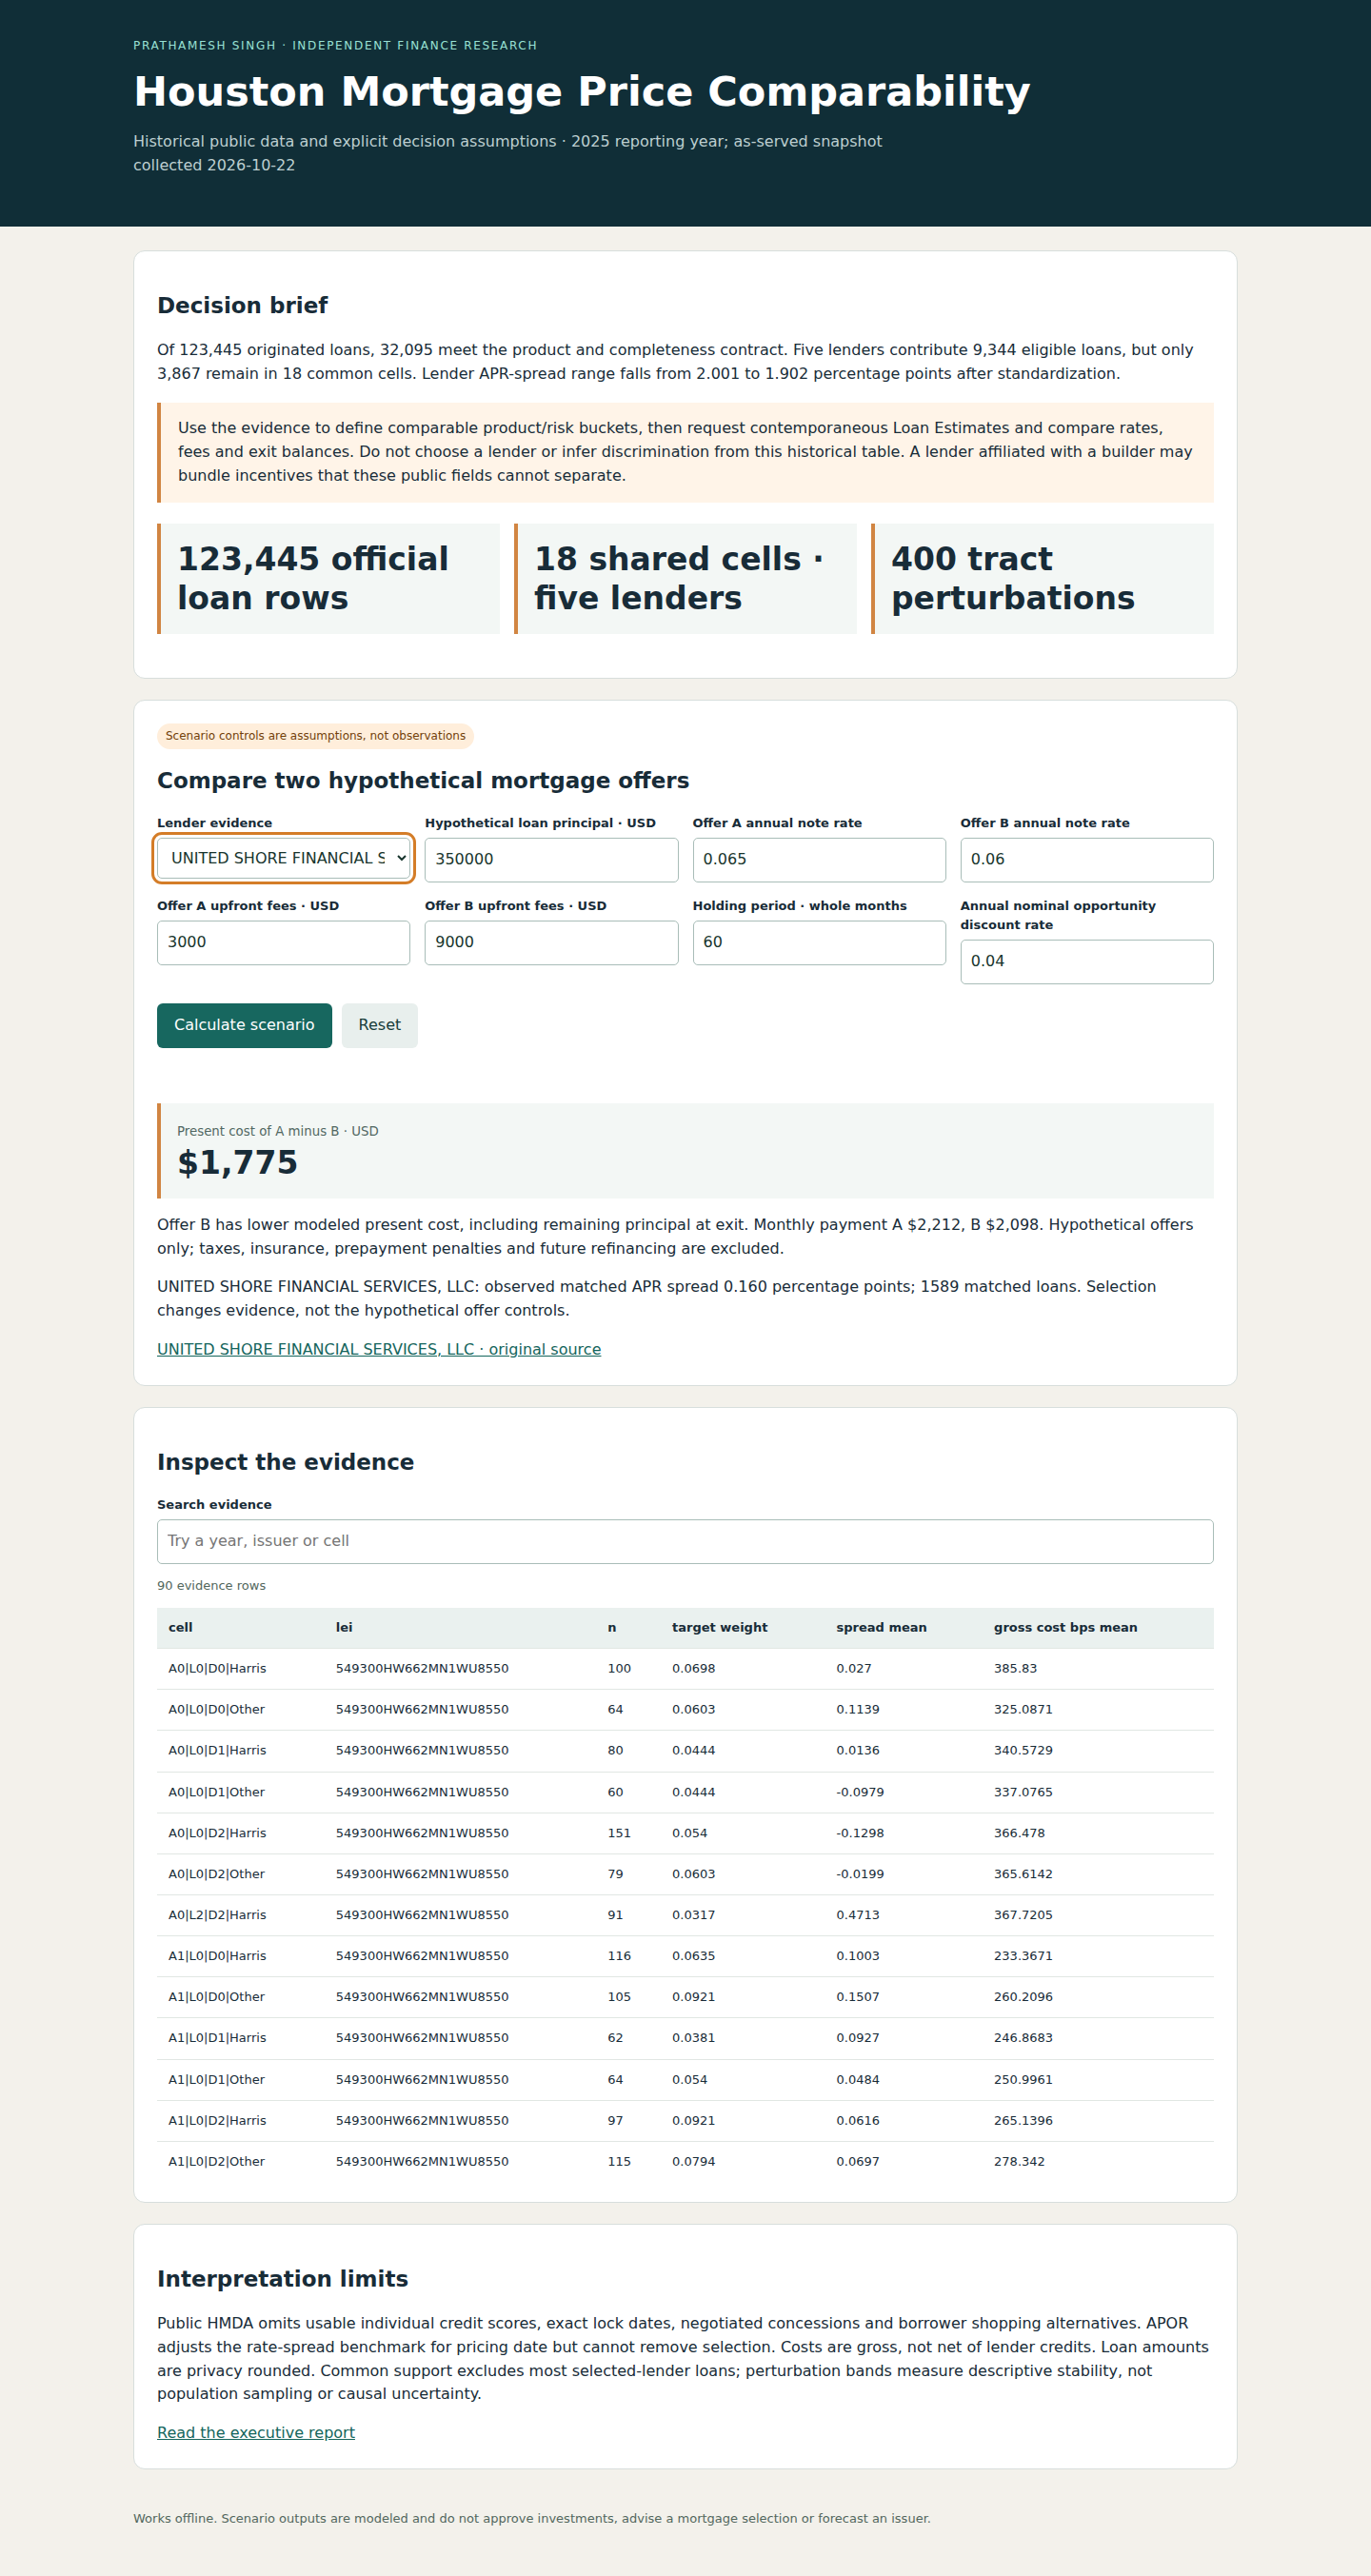This screenshot has width=1371, height=2576.
Task: Run the Calculate scenario button
Action: [x=244, y=1025]
